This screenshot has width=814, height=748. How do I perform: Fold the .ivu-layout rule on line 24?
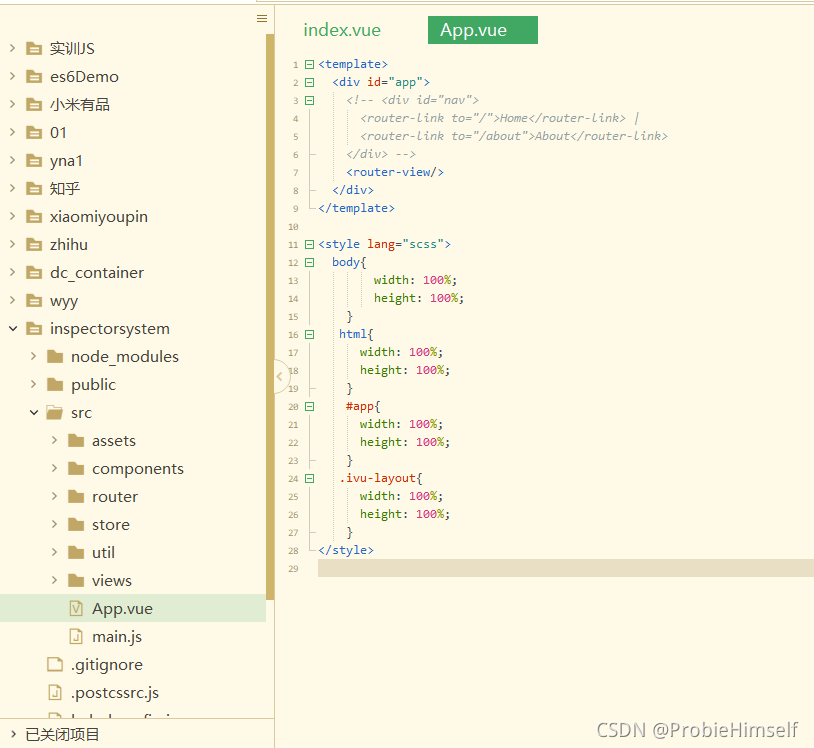309,479
